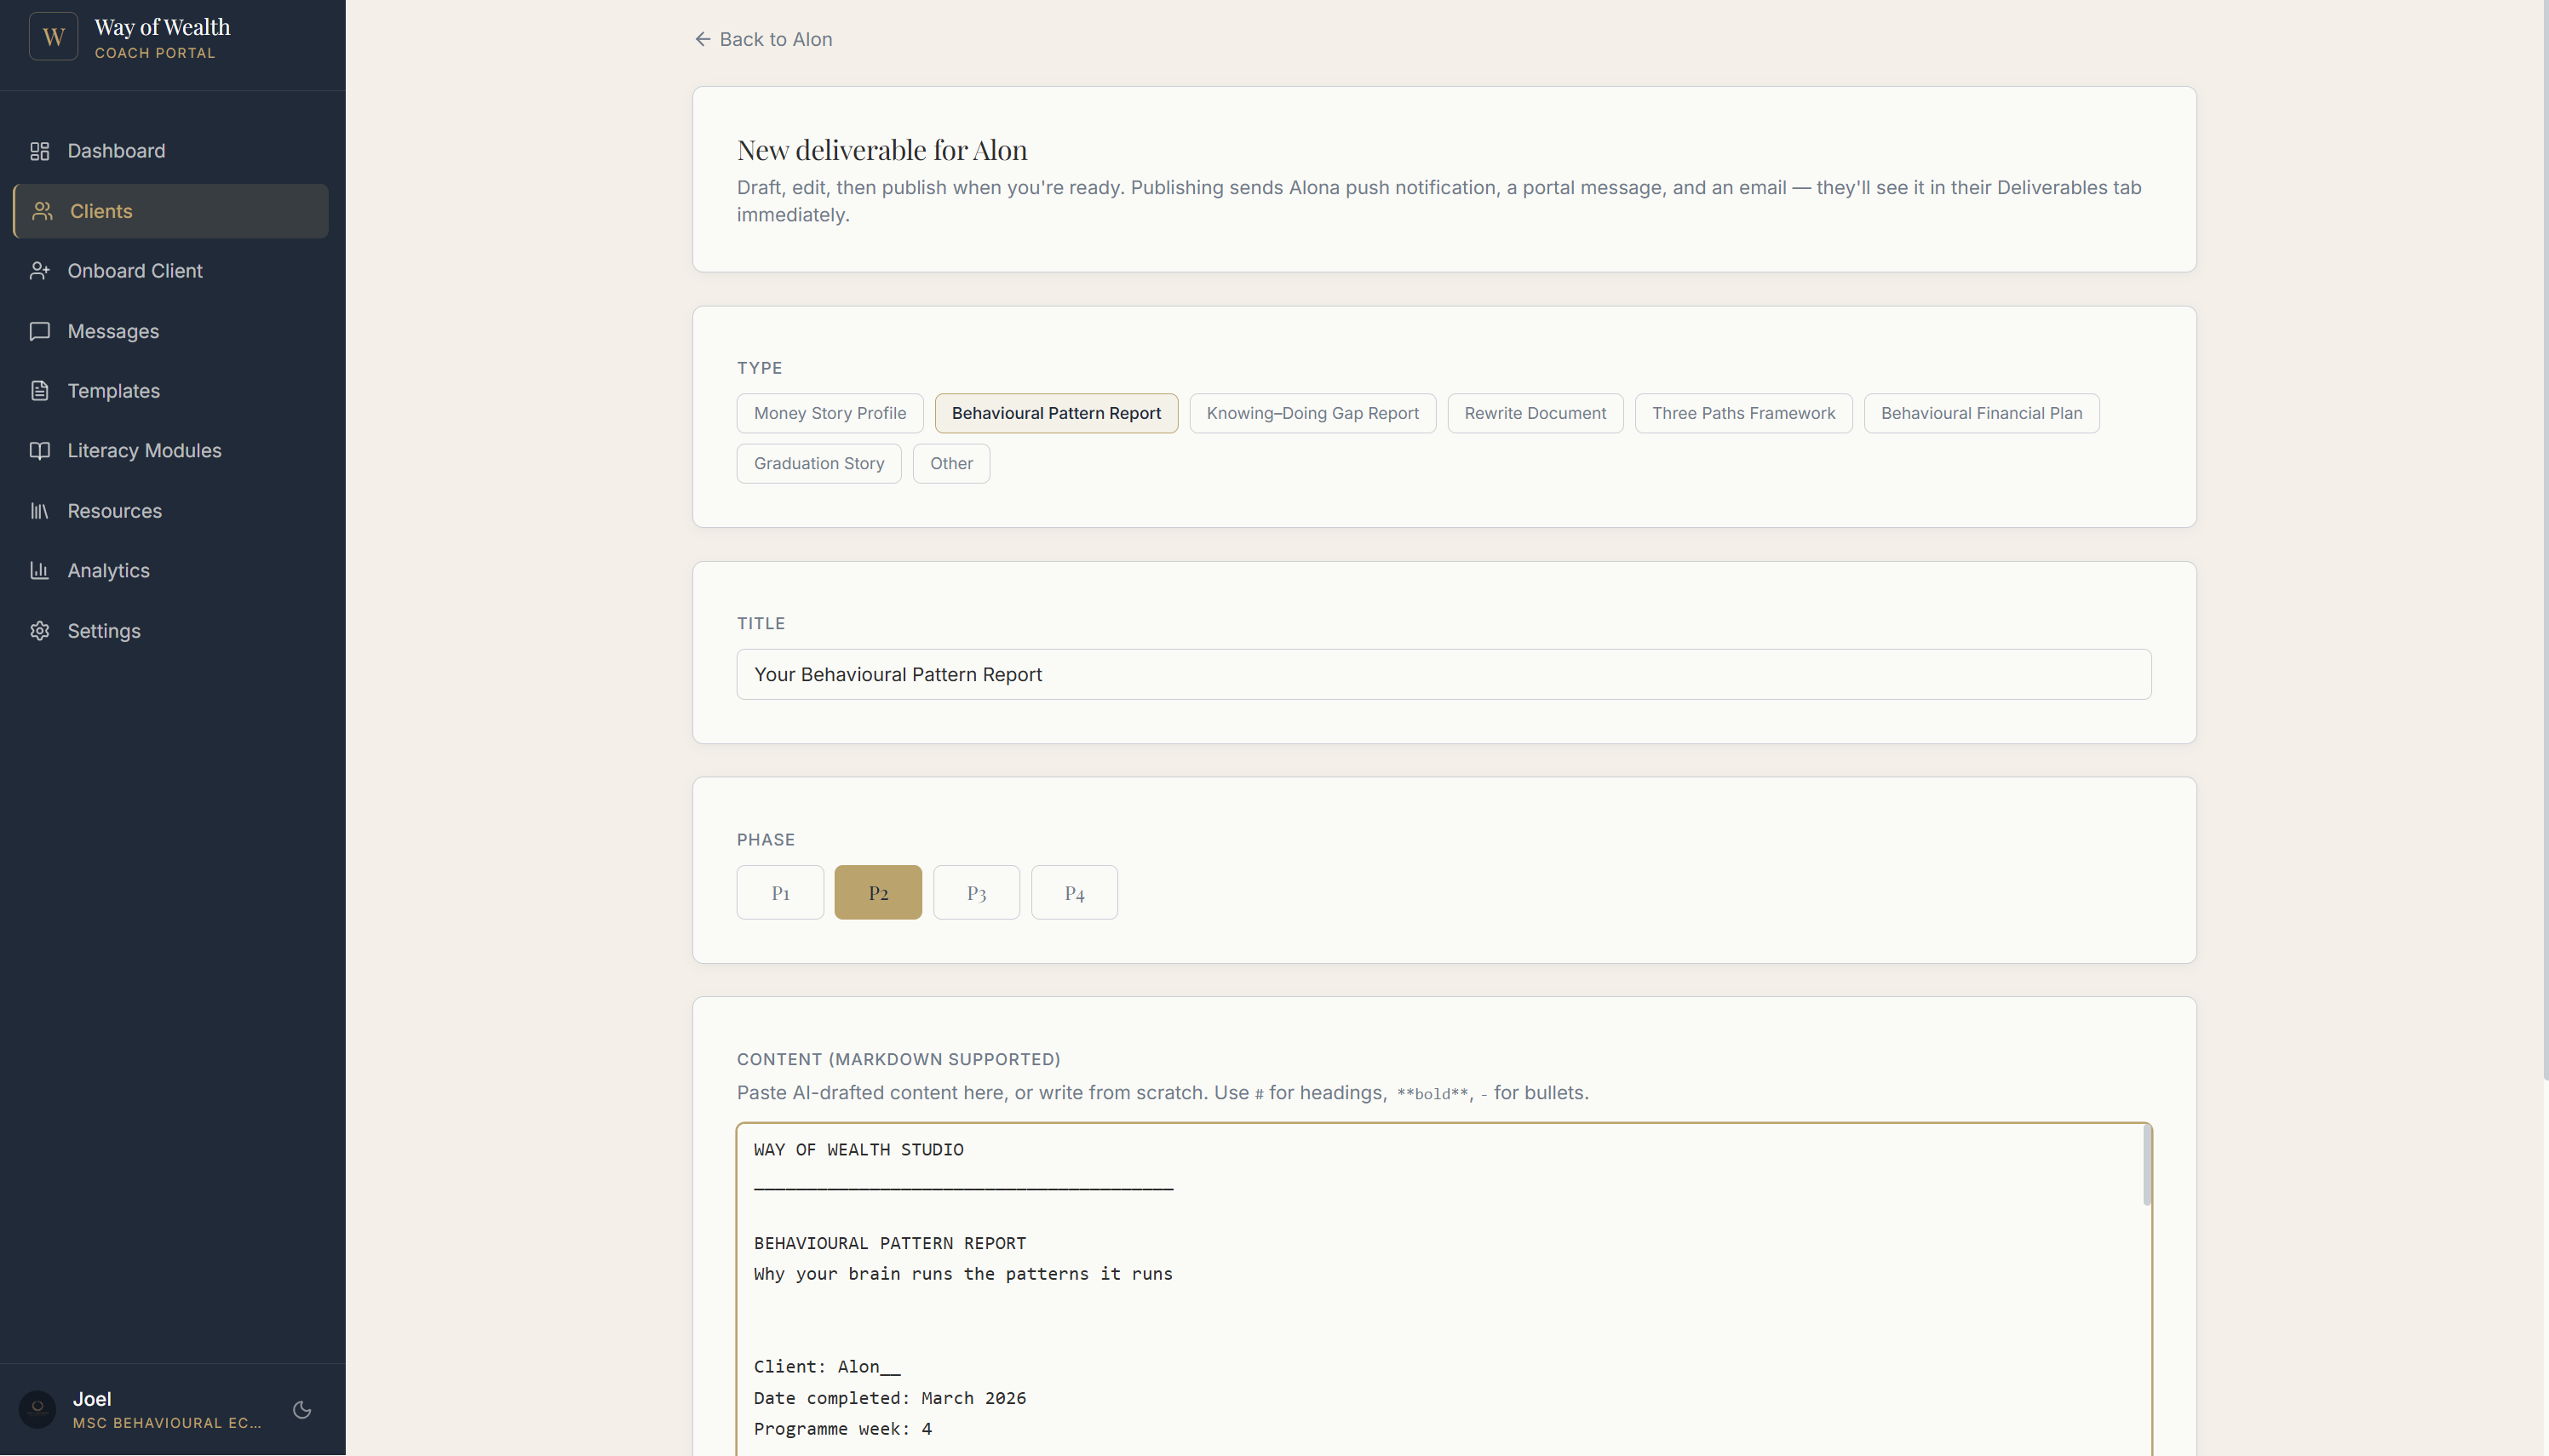The width and height of the screenshot is (2549, 1456).
Task: Open the Dashboard from the sidebar
Action: click(117, 151)
